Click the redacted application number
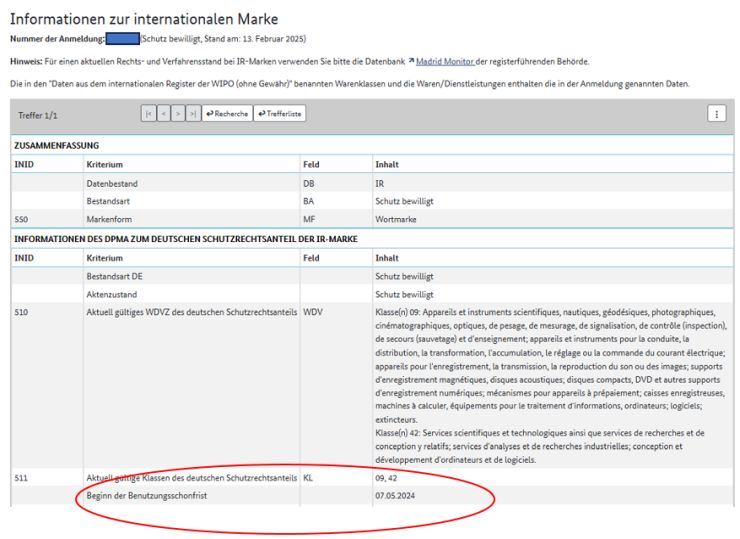This screenshot has width=740, height=539. (121, 38)
